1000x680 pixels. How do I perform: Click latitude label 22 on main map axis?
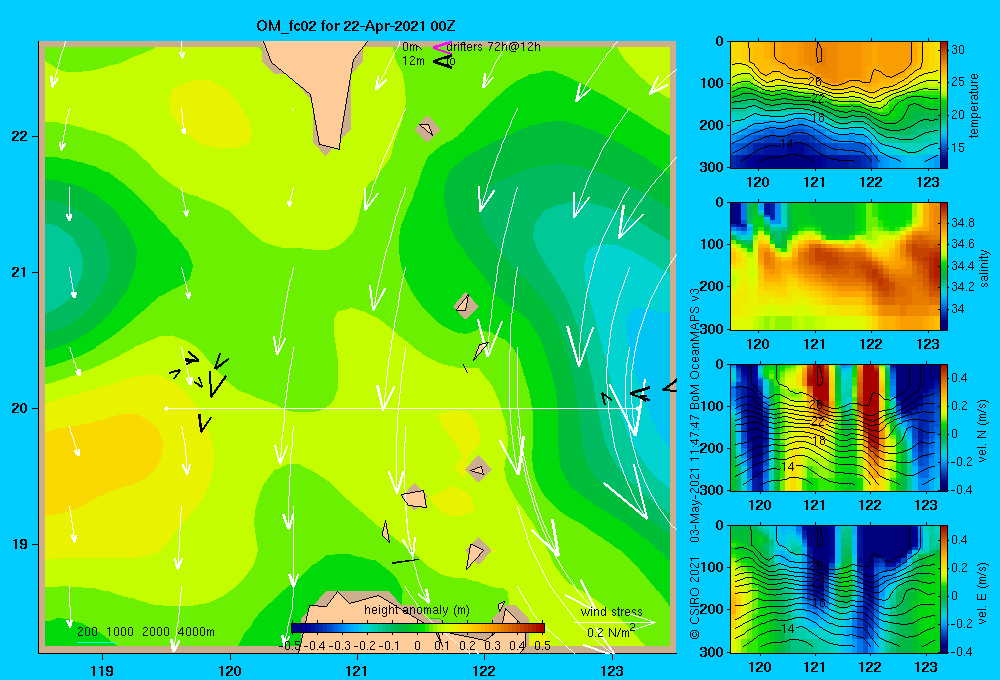(19, 137)
